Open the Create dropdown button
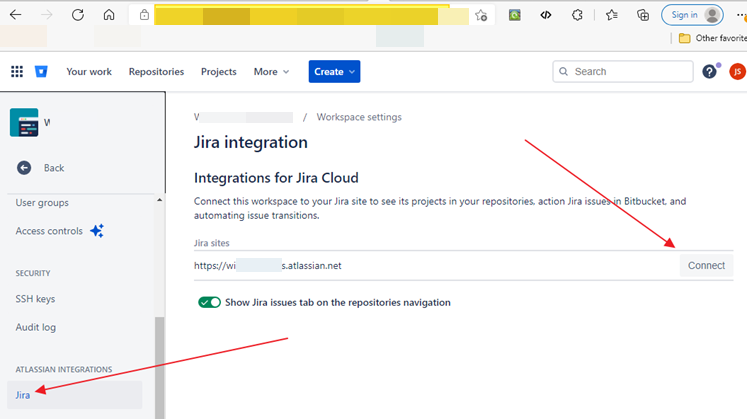The width and height of the screenshot is (747, 419). coord(334,71)
